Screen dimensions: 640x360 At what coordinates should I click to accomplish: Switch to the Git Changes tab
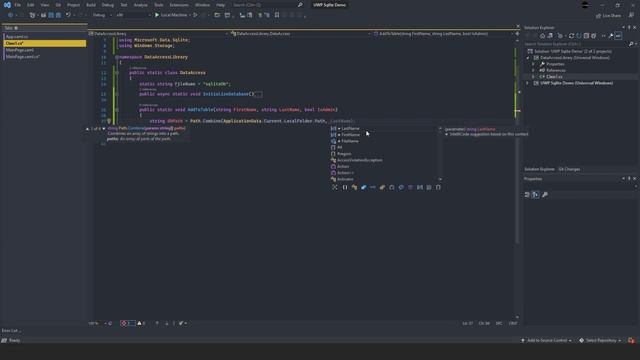[x=569, y=169]
